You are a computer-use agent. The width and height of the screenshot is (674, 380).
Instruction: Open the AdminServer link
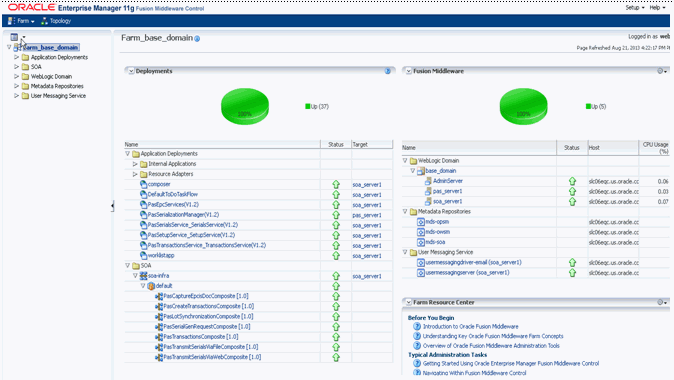tap(448, 181)
